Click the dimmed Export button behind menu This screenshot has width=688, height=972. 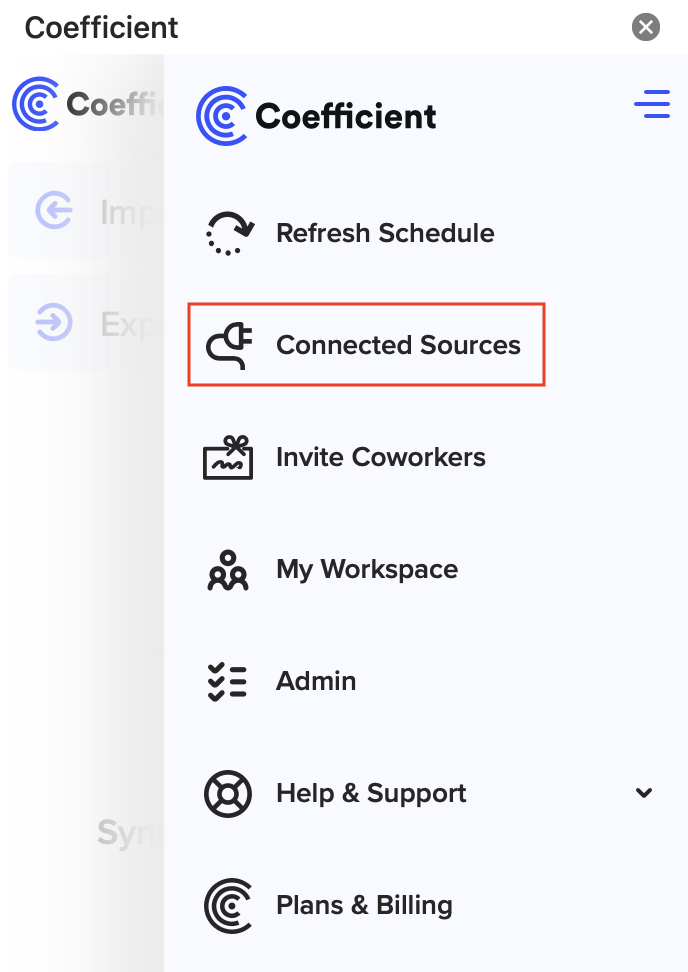[x=85, y=323]
